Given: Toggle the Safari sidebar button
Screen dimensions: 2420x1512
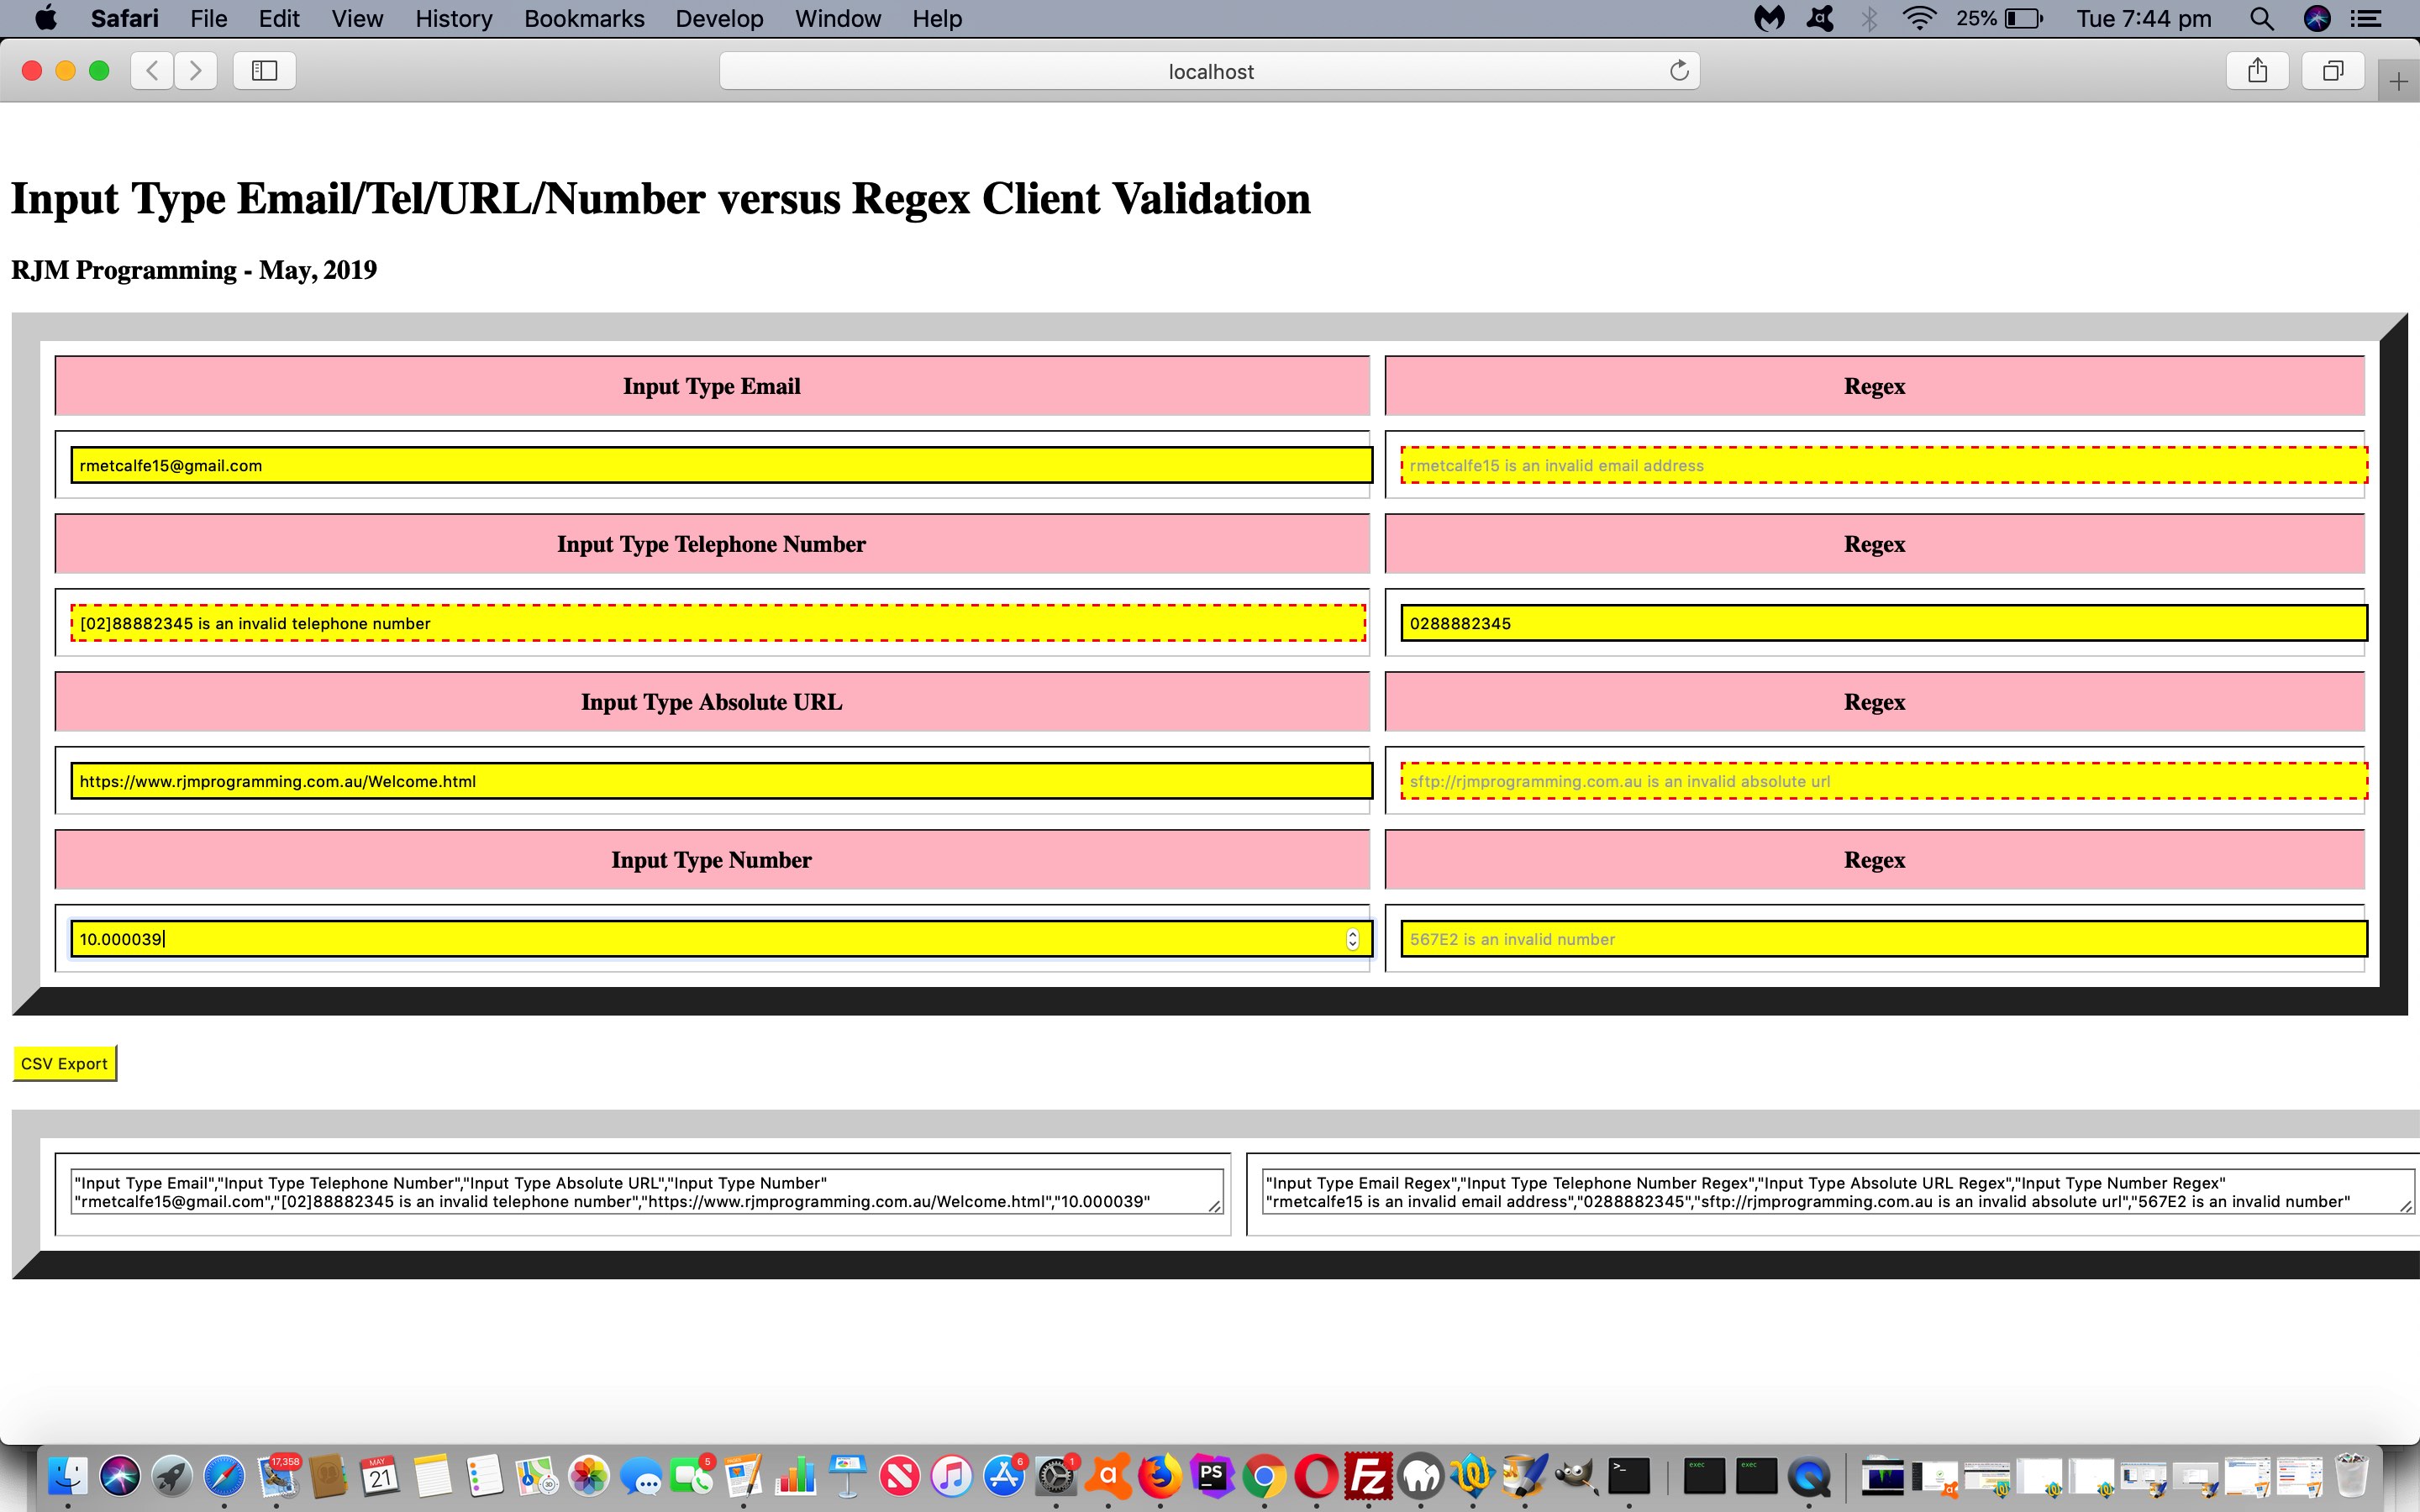Looking at the screenshot, I should click(264, 70).
